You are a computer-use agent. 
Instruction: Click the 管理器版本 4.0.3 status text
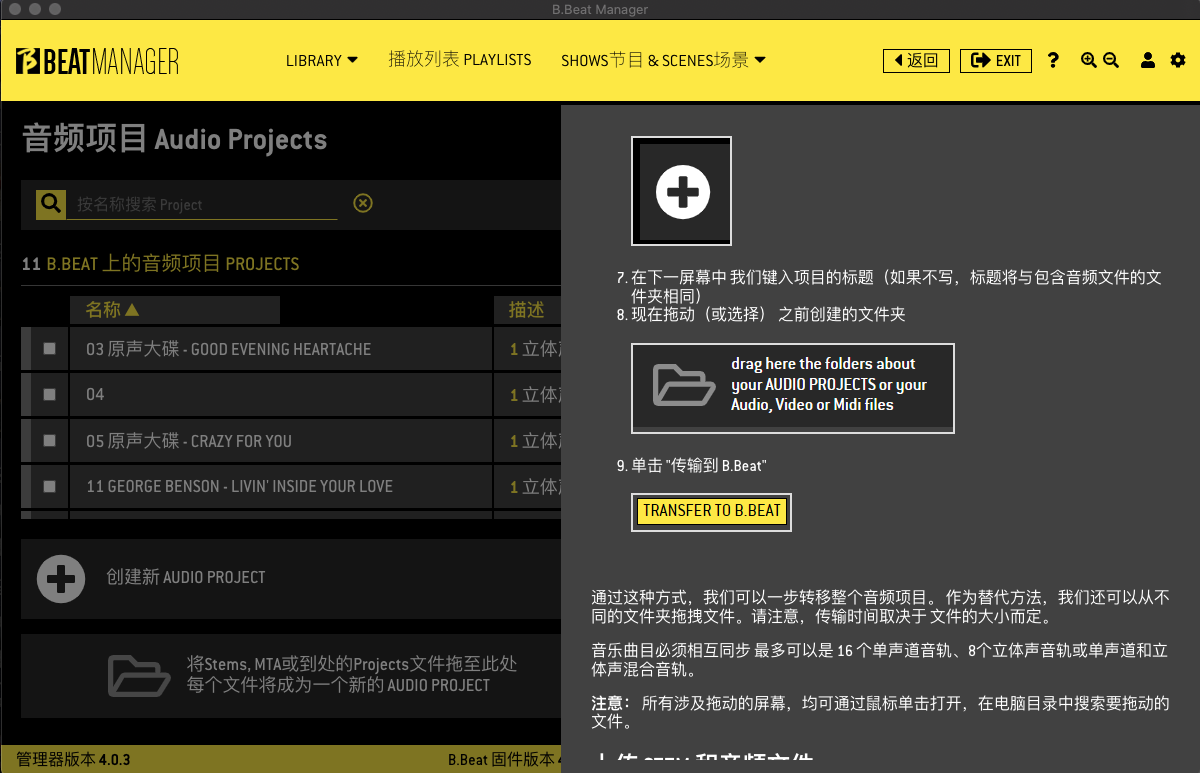click(x=73, y=760)
